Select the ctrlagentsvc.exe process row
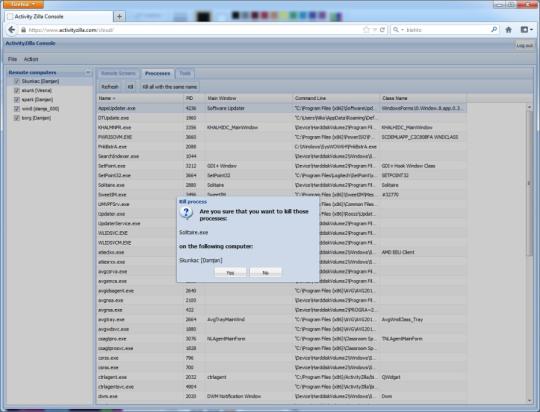 [x=281, y=387]
